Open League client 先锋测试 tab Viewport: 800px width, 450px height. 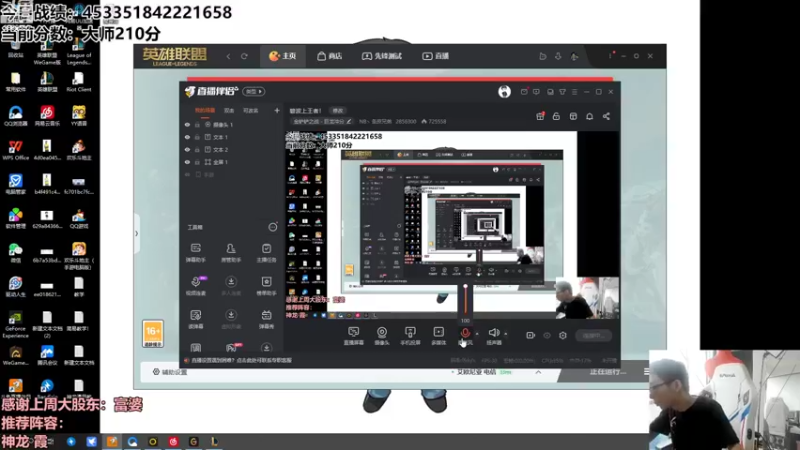tap(382, 56)
